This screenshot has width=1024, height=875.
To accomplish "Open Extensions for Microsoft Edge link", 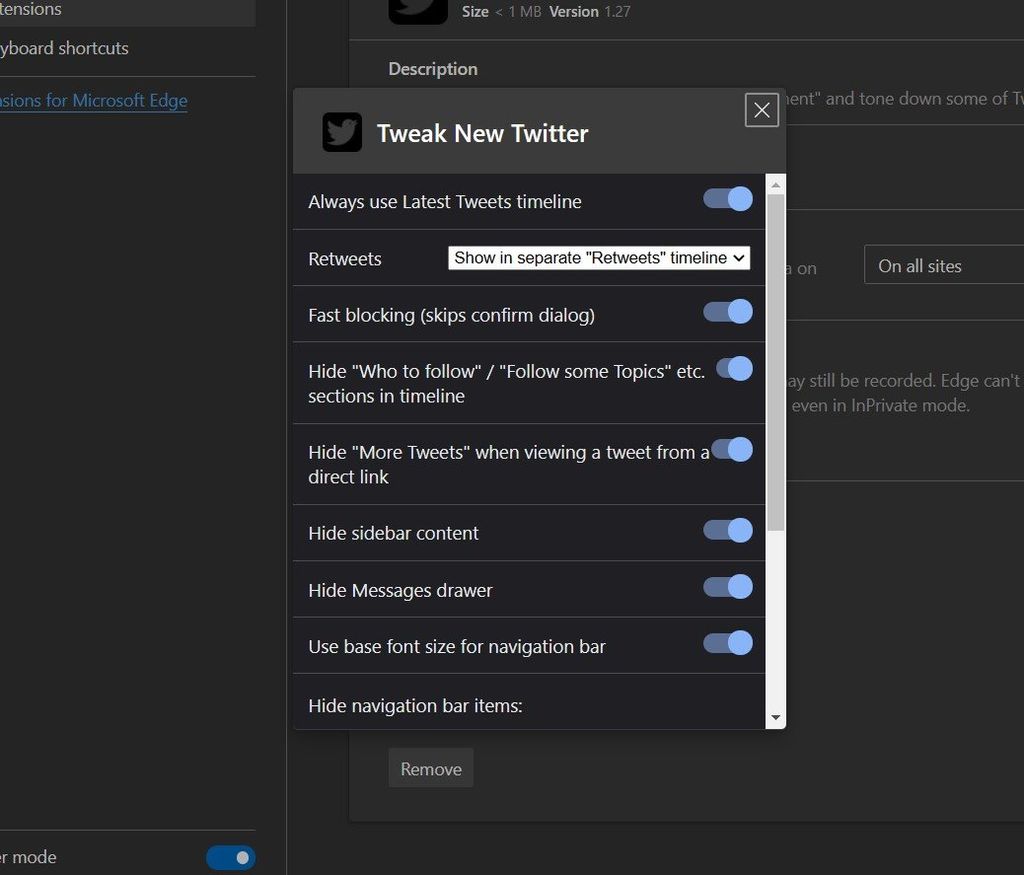I will point(94,100).
